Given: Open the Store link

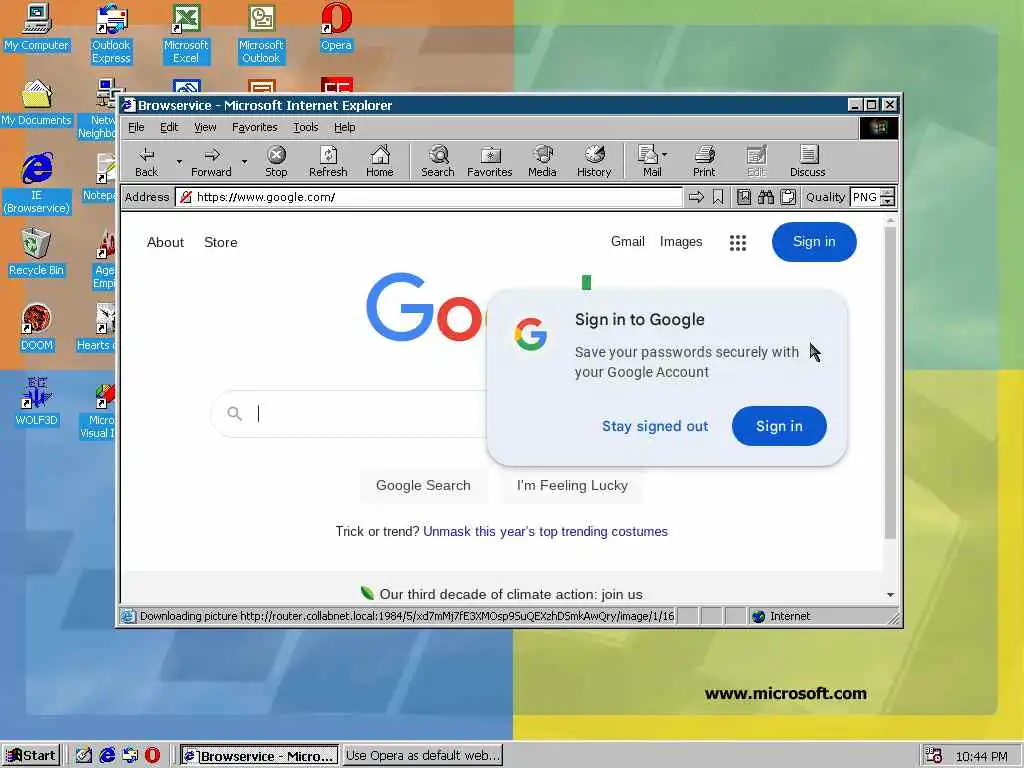Looking at the screenshot, I should (221, 242).
